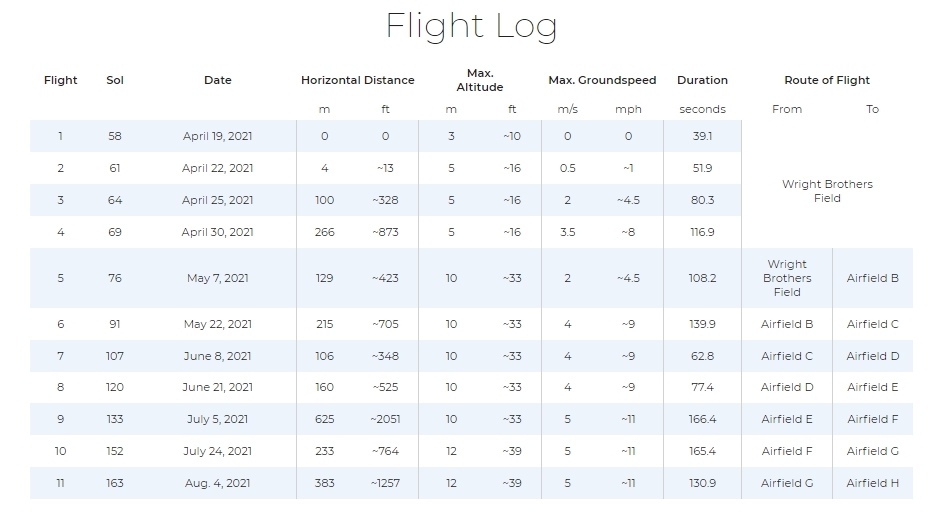Click the date cell April 19, 2021
Image resolution: width=929 pixels, height=512 pixels.
218,136
